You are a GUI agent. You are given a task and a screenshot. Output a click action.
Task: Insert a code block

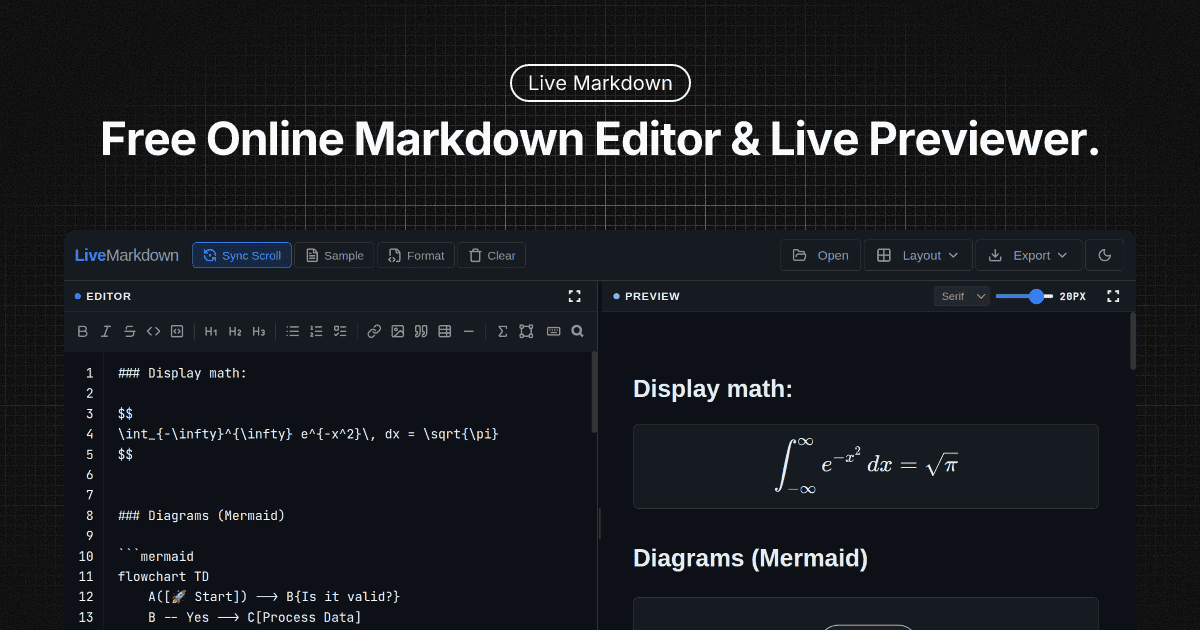[177, 331]
